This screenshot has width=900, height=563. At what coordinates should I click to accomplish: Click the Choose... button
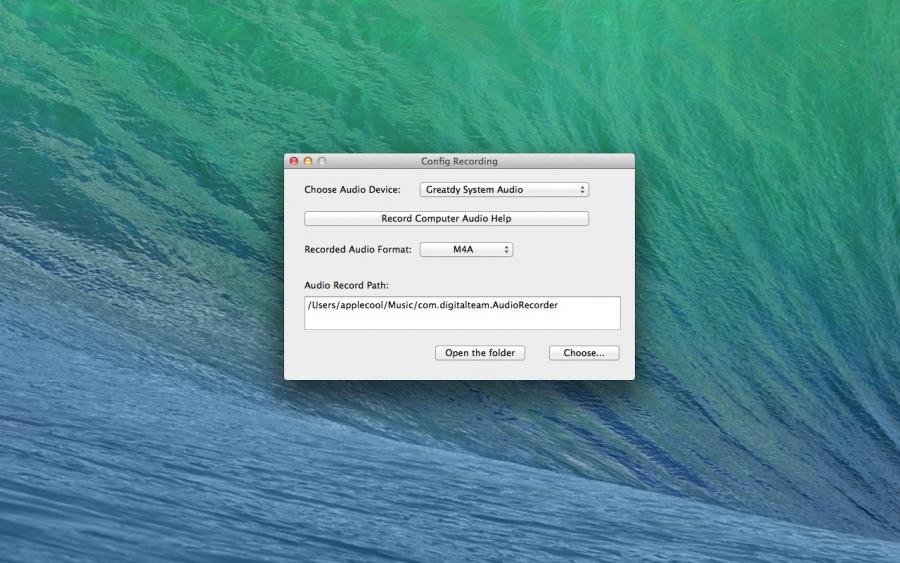point(584,353)
